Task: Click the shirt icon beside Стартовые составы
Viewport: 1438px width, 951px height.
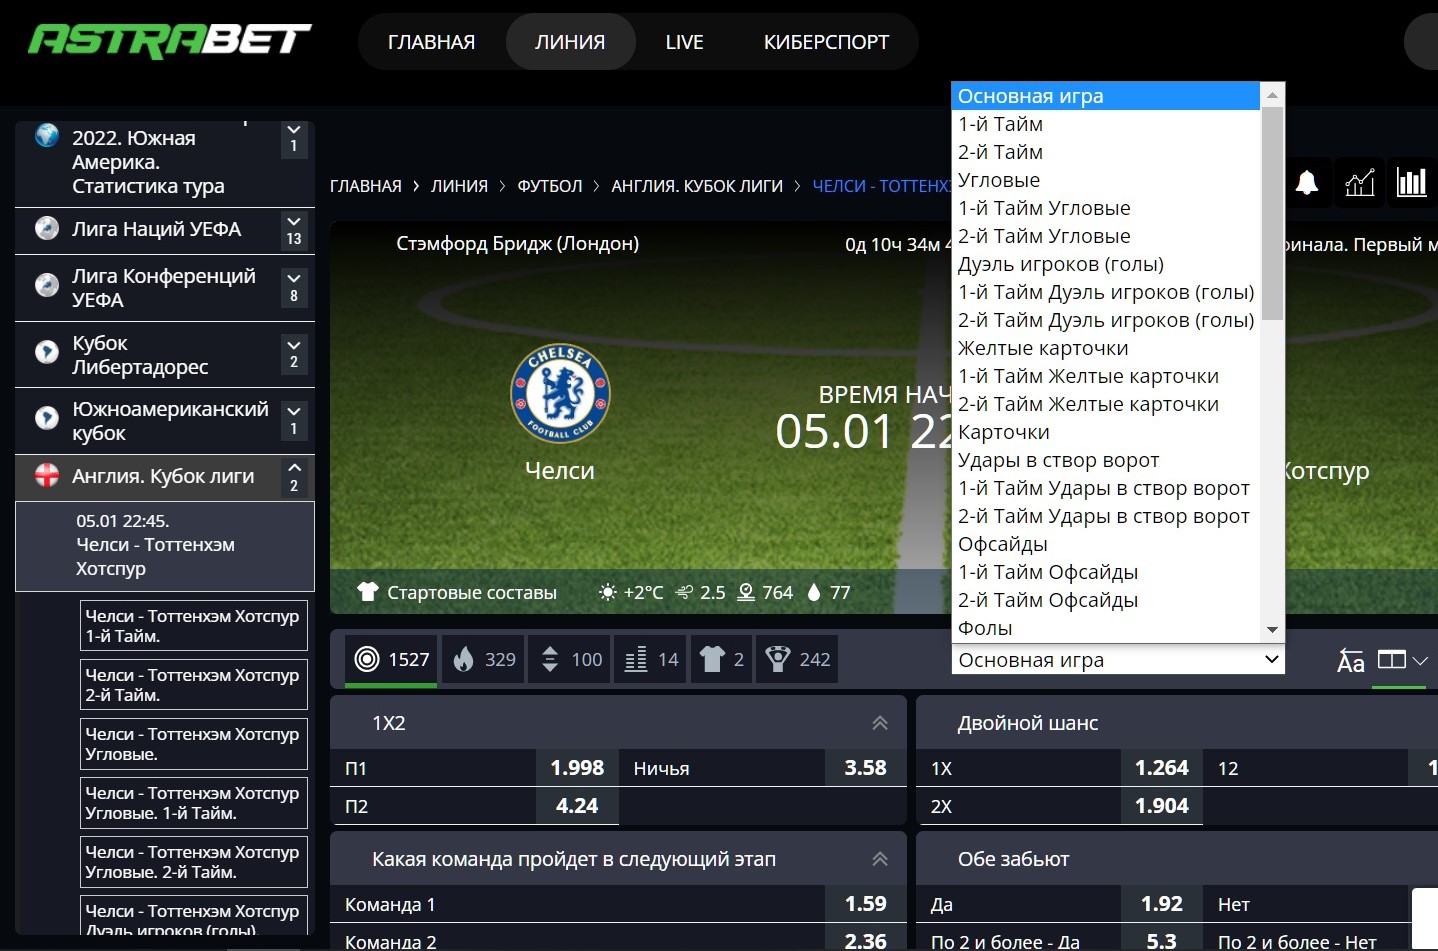Action: 368,592
